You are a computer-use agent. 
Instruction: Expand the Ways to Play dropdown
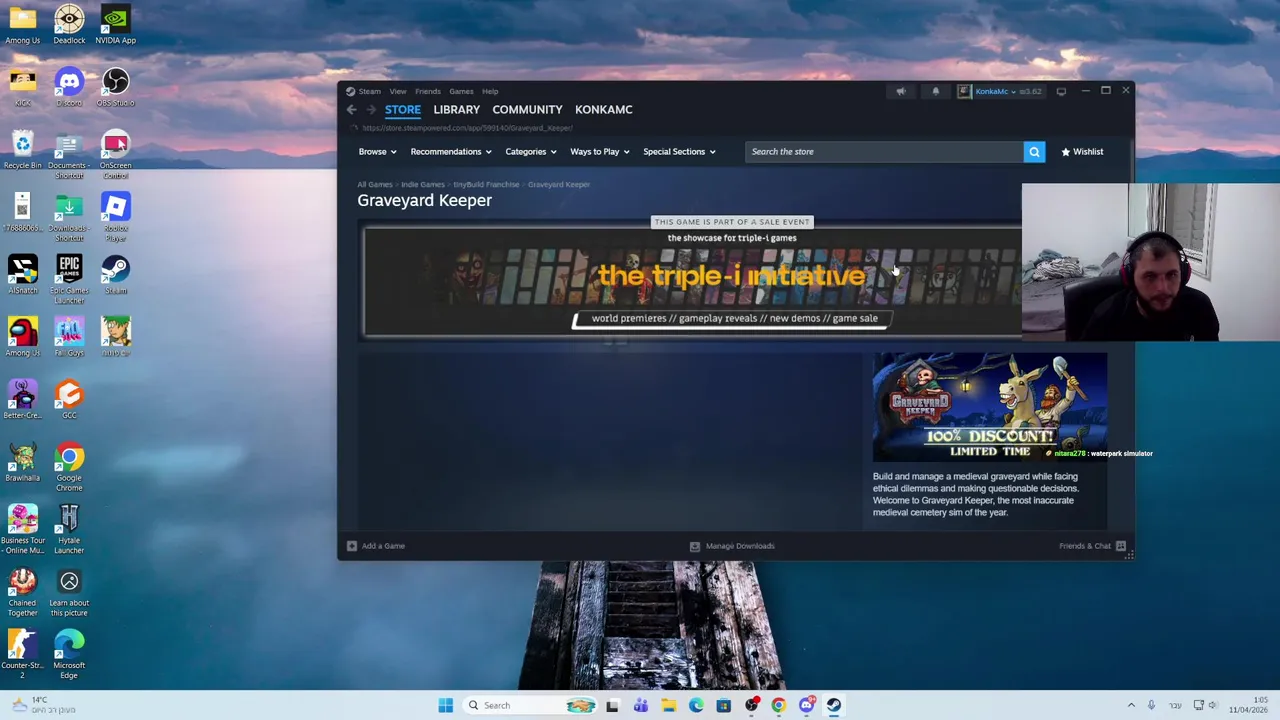coord(600,152)
